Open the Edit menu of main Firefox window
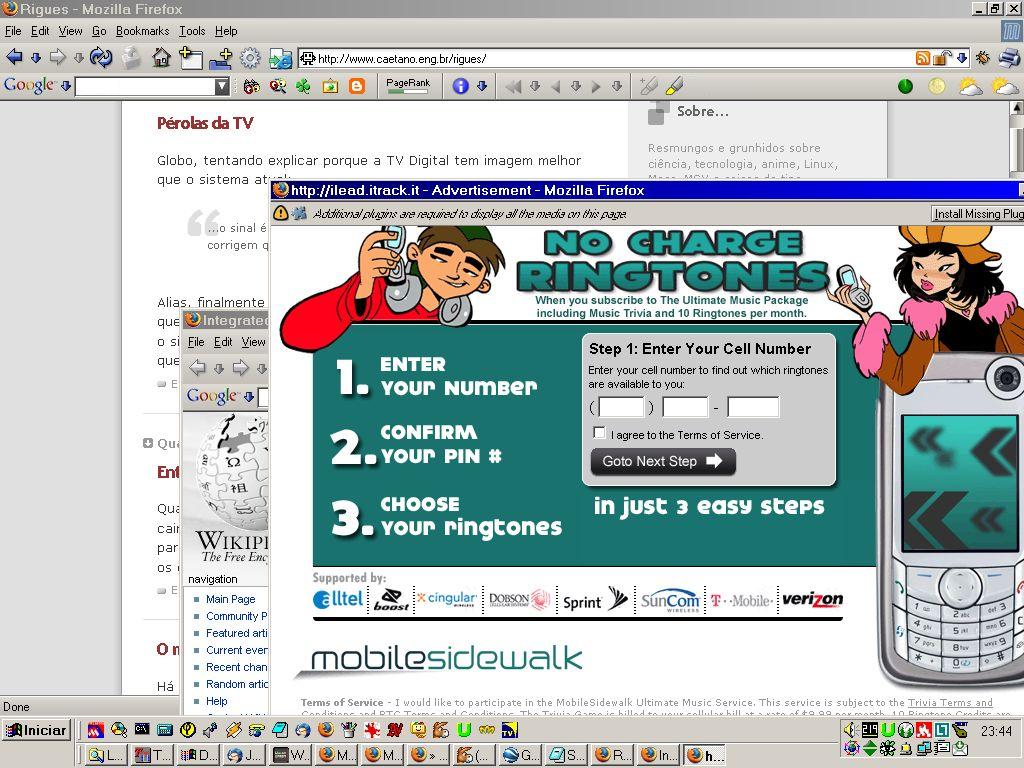 (40, 31)
